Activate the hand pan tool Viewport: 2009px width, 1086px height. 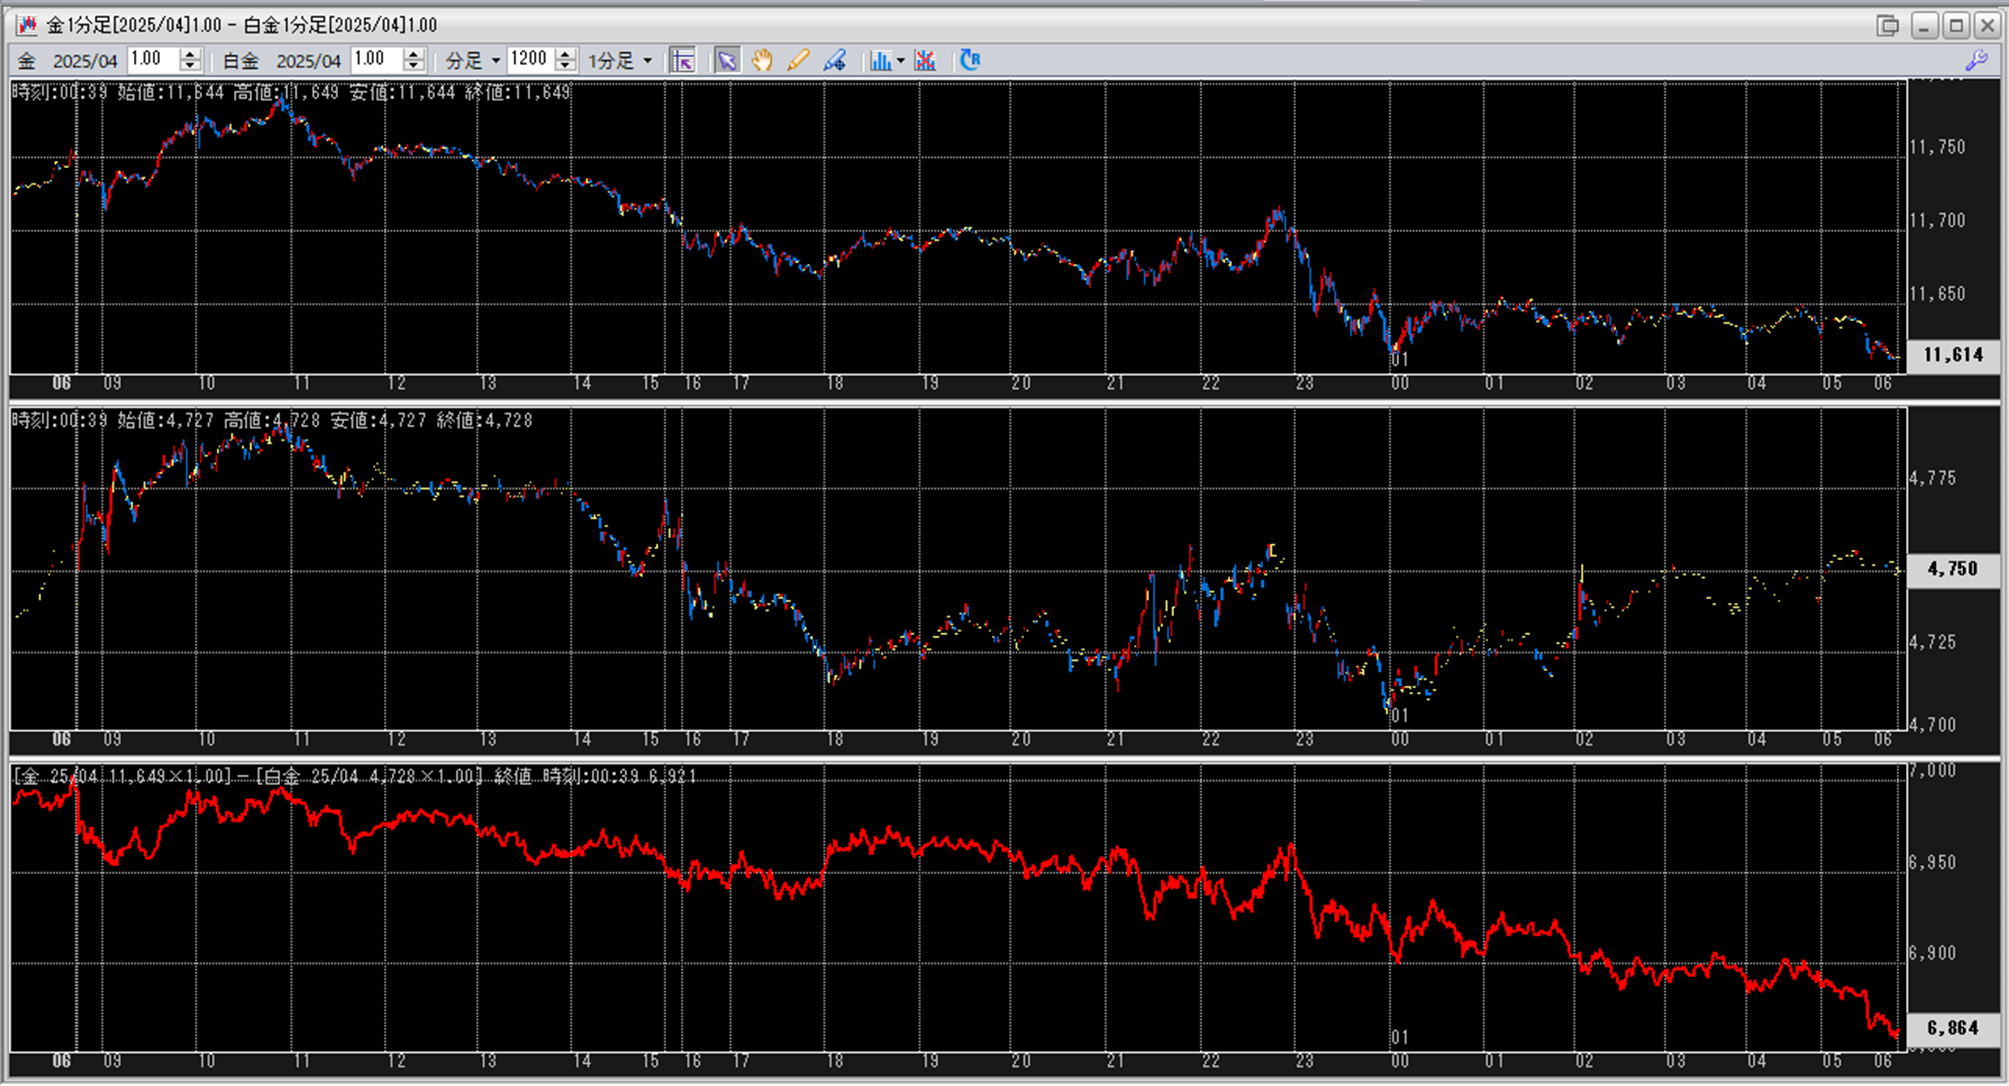(x=762, y=61)
